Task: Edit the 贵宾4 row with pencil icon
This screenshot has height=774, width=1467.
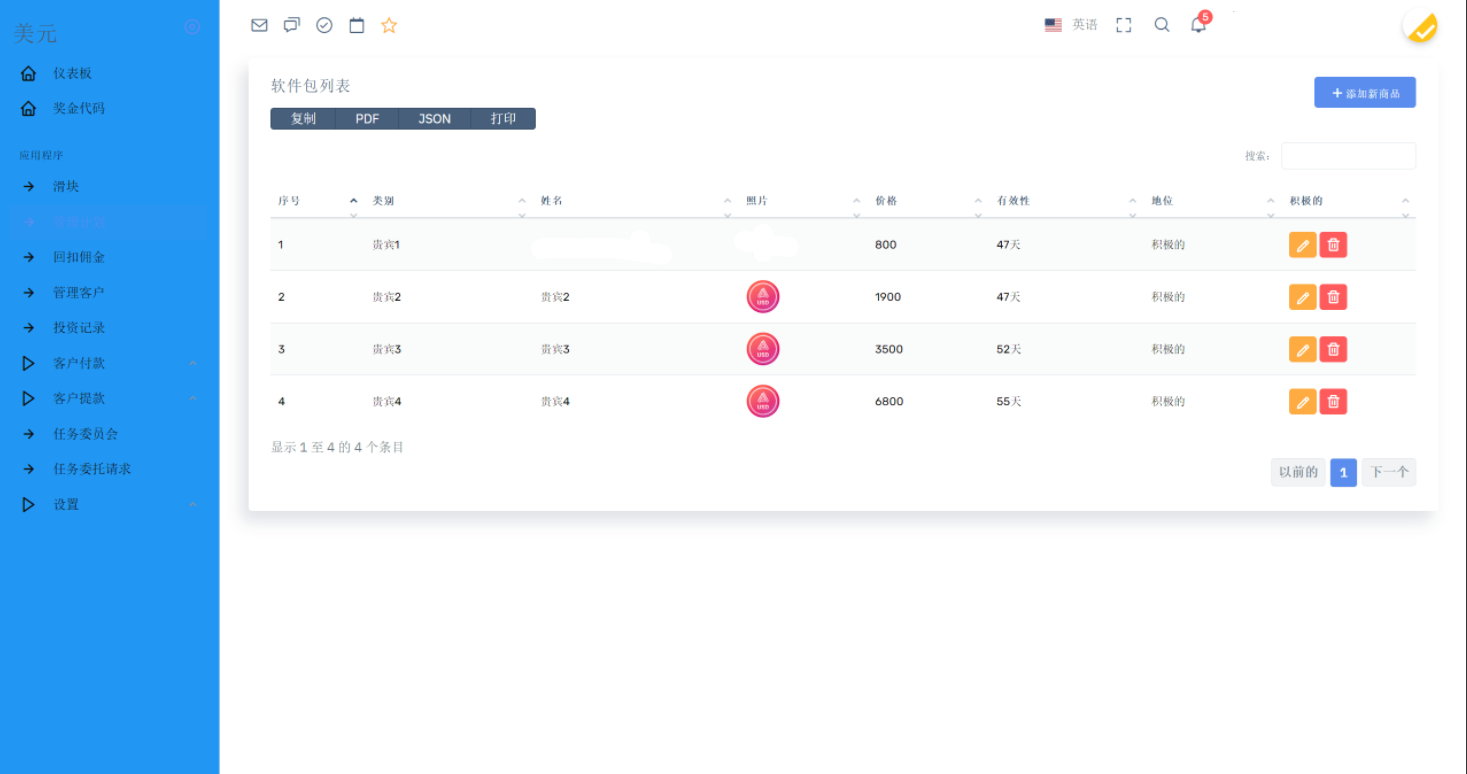Action: (1303, 401)
